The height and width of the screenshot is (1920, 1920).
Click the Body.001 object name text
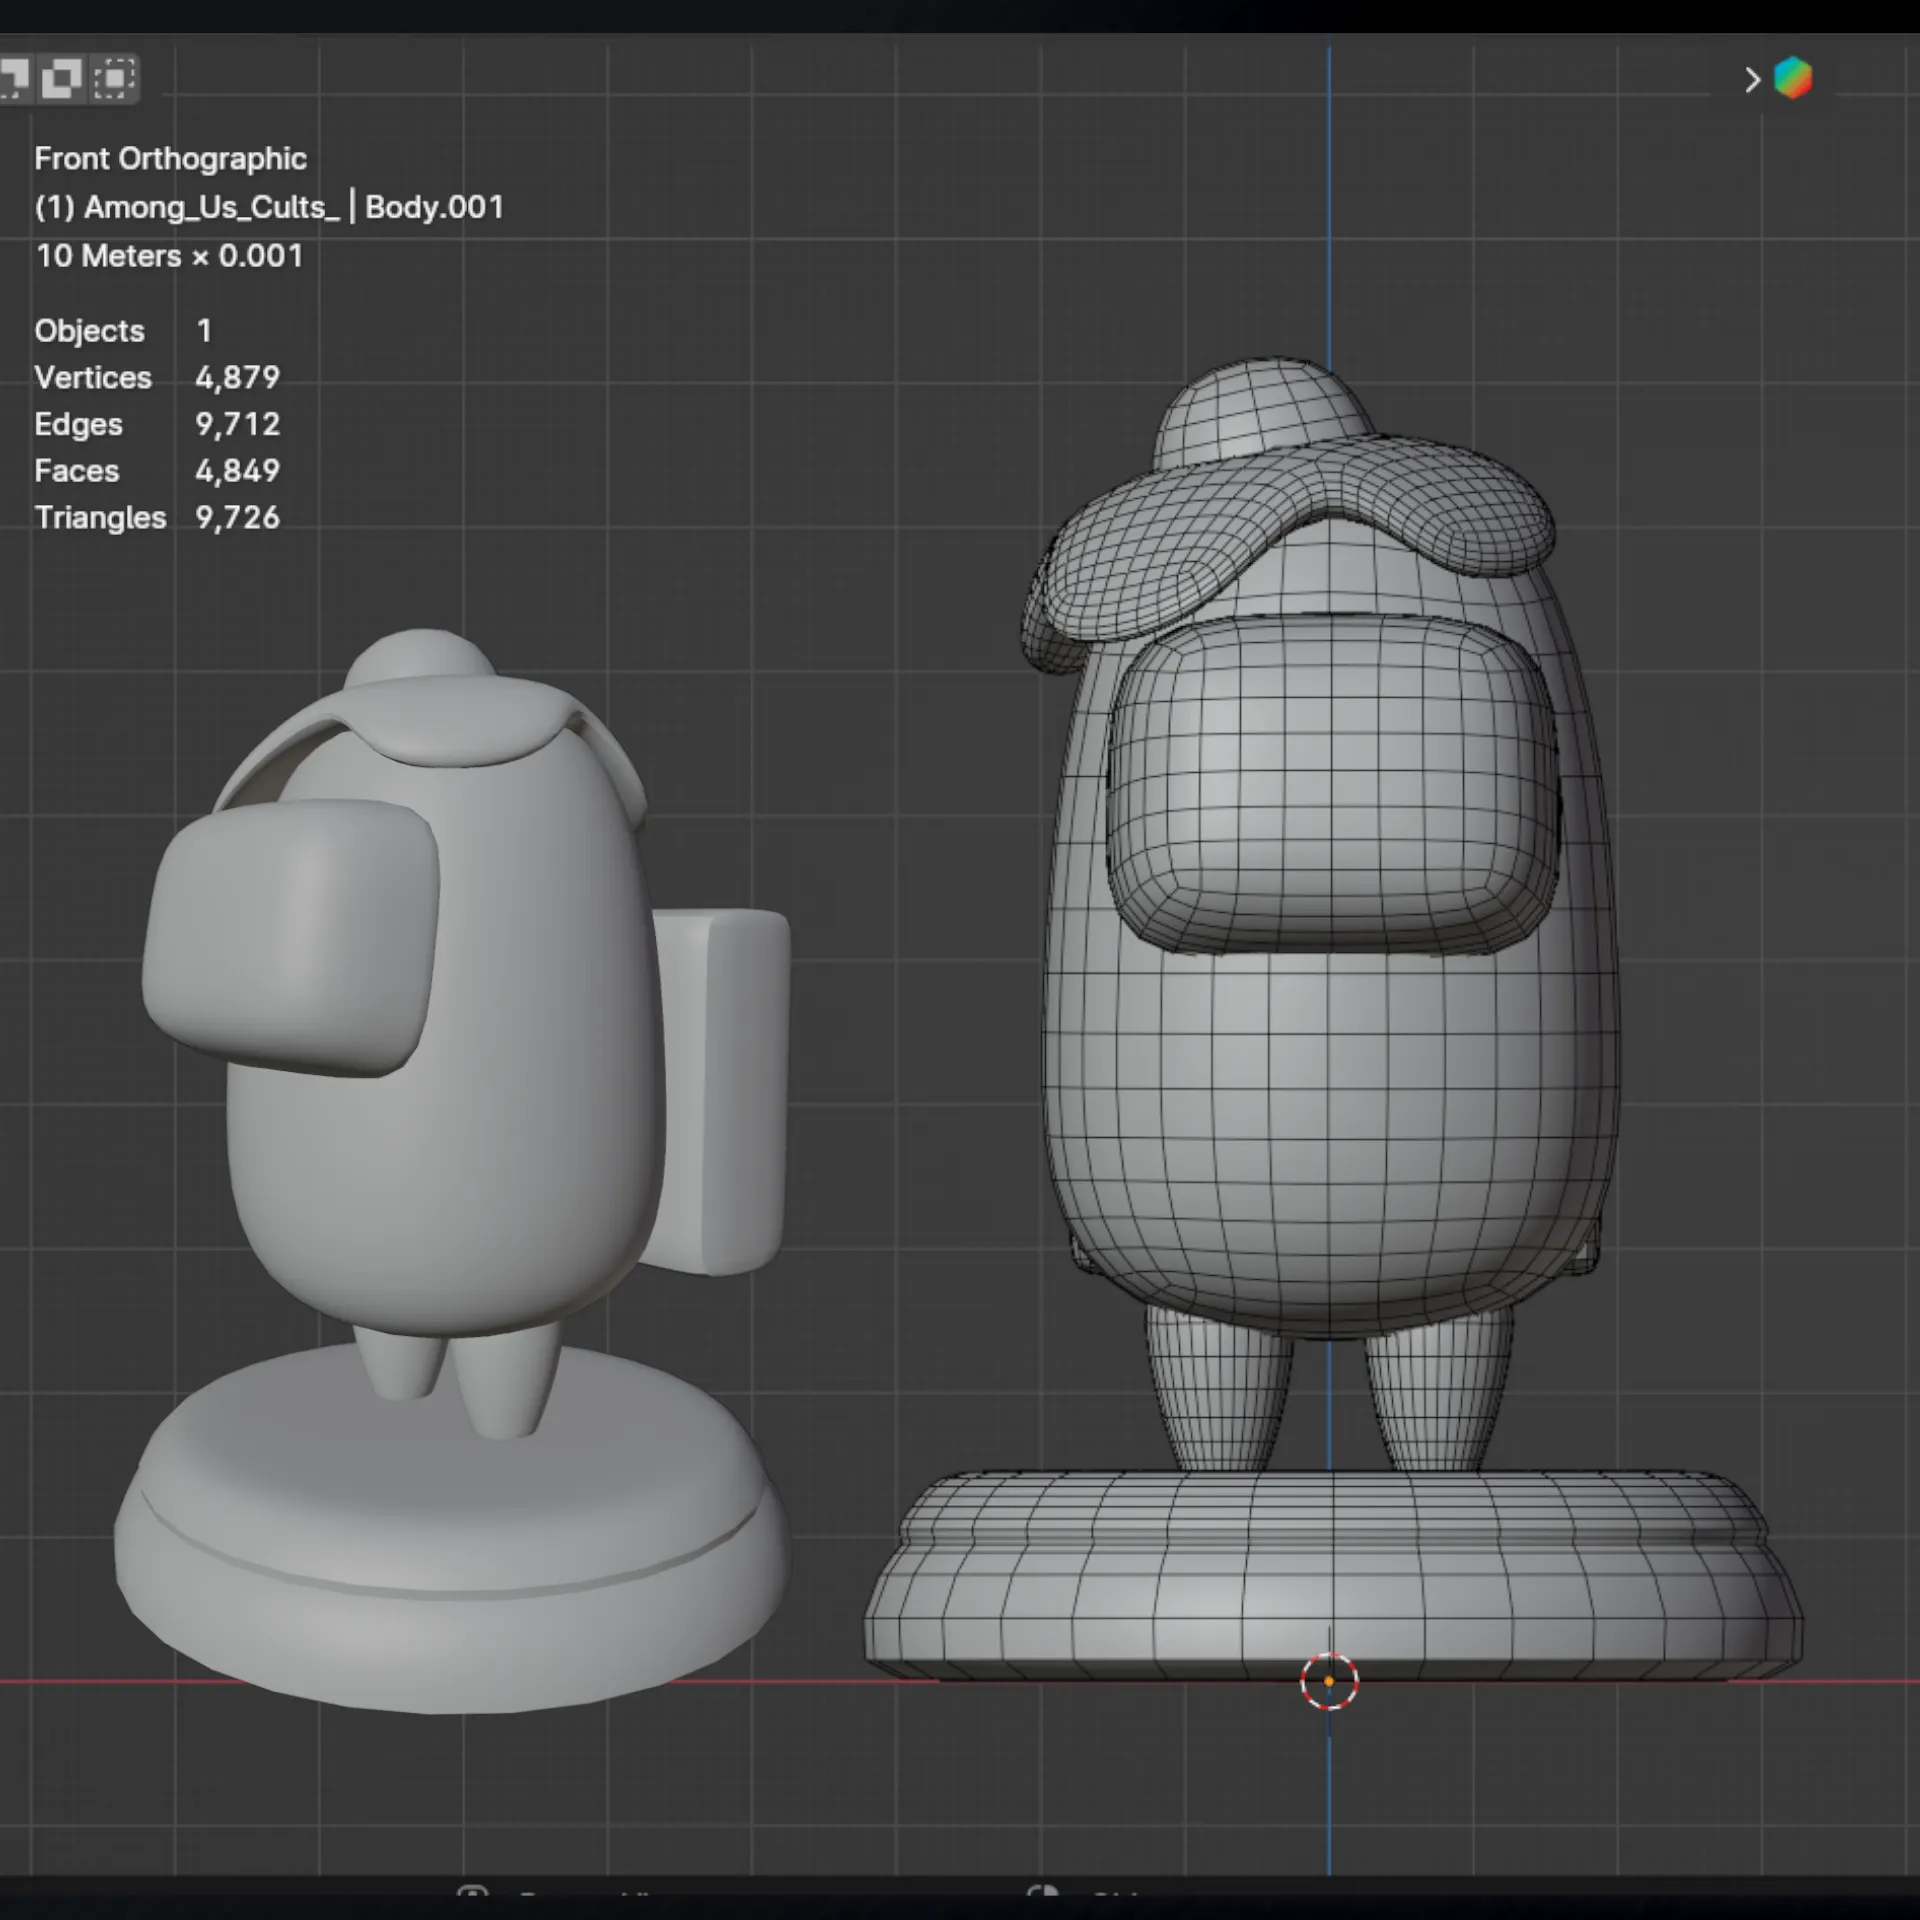point(434,207)
